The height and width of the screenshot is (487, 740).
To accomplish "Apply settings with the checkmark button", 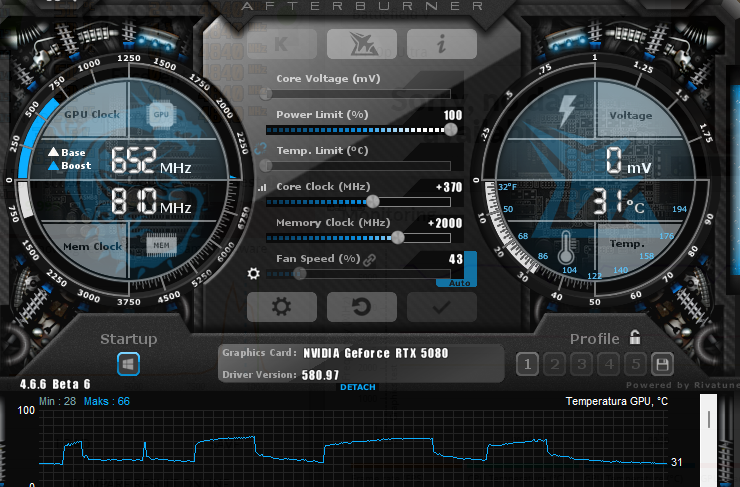I will (x=442, y=307).
